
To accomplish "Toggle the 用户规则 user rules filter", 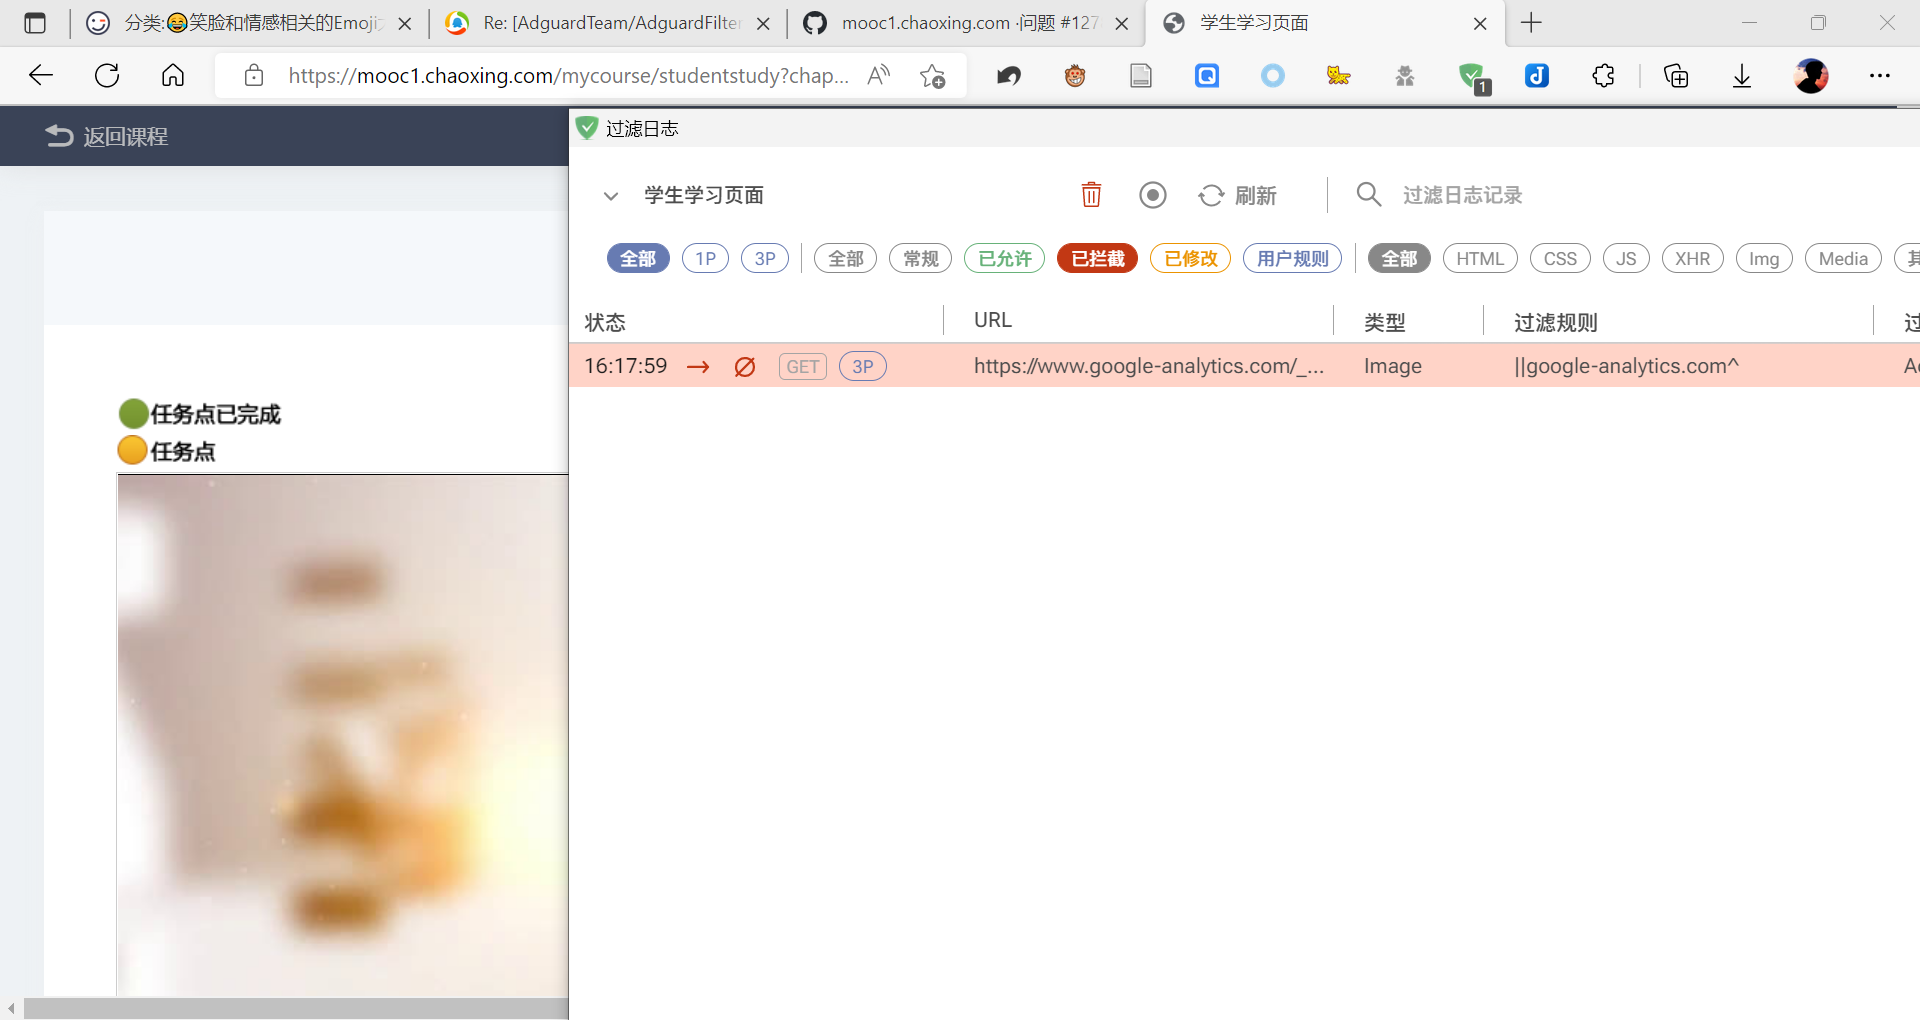I will coord(1291,258).
